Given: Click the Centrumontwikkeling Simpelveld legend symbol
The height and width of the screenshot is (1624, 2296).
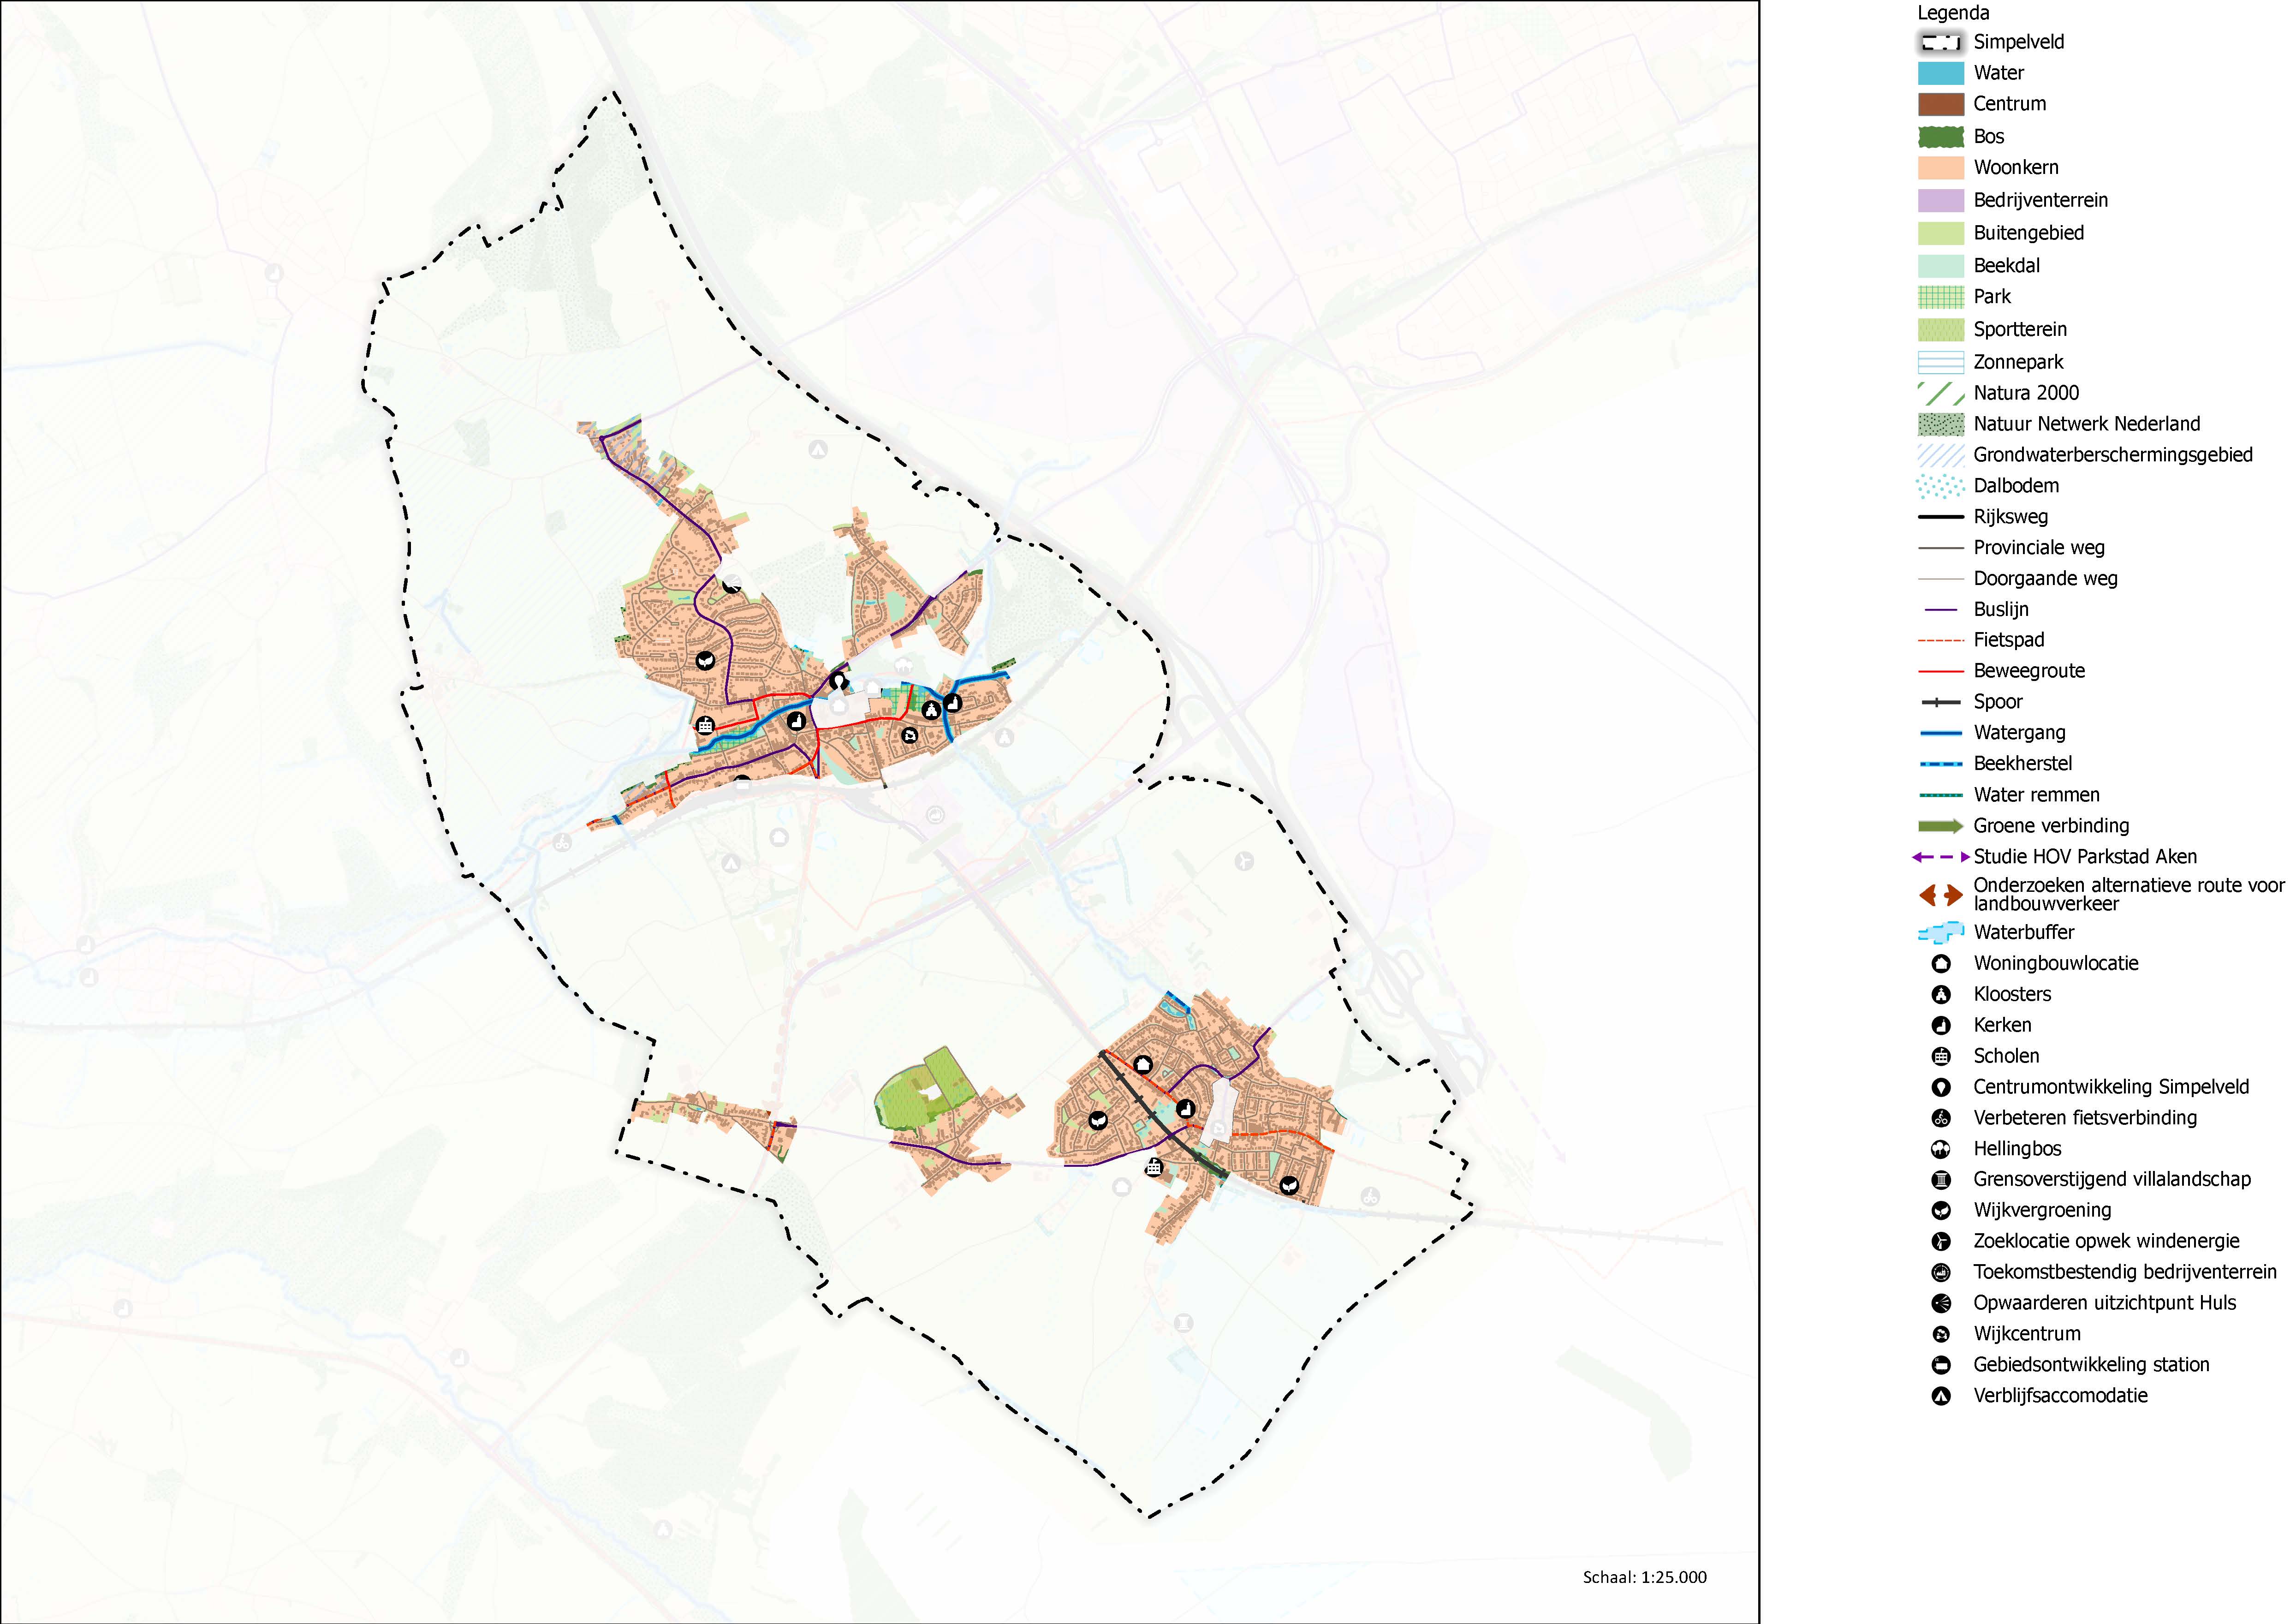Looking at the screenshot, I should (1941, 1087).
